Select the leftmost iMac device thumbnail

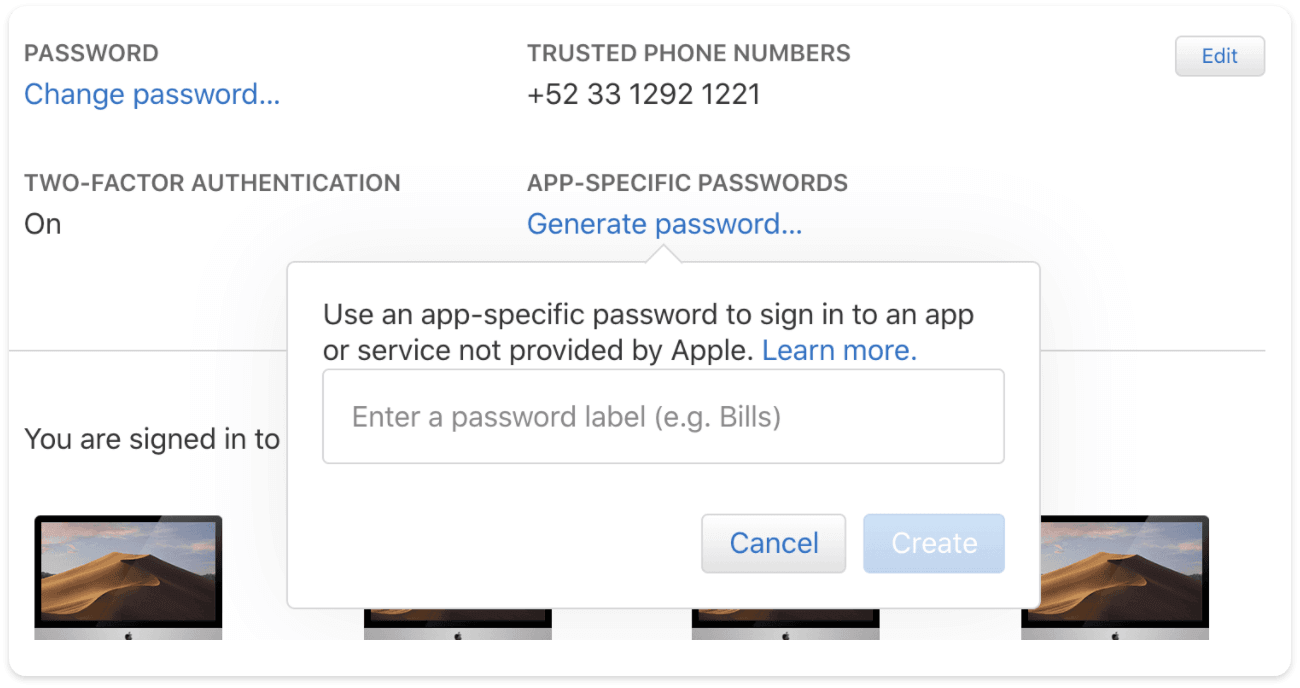128,577
